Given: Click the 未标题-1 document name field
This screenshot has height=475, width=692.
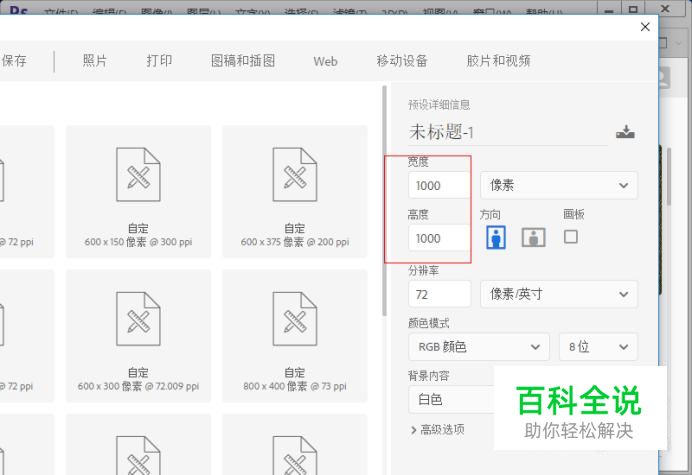Looking at the screenshot, I should [x=508, y=132].
